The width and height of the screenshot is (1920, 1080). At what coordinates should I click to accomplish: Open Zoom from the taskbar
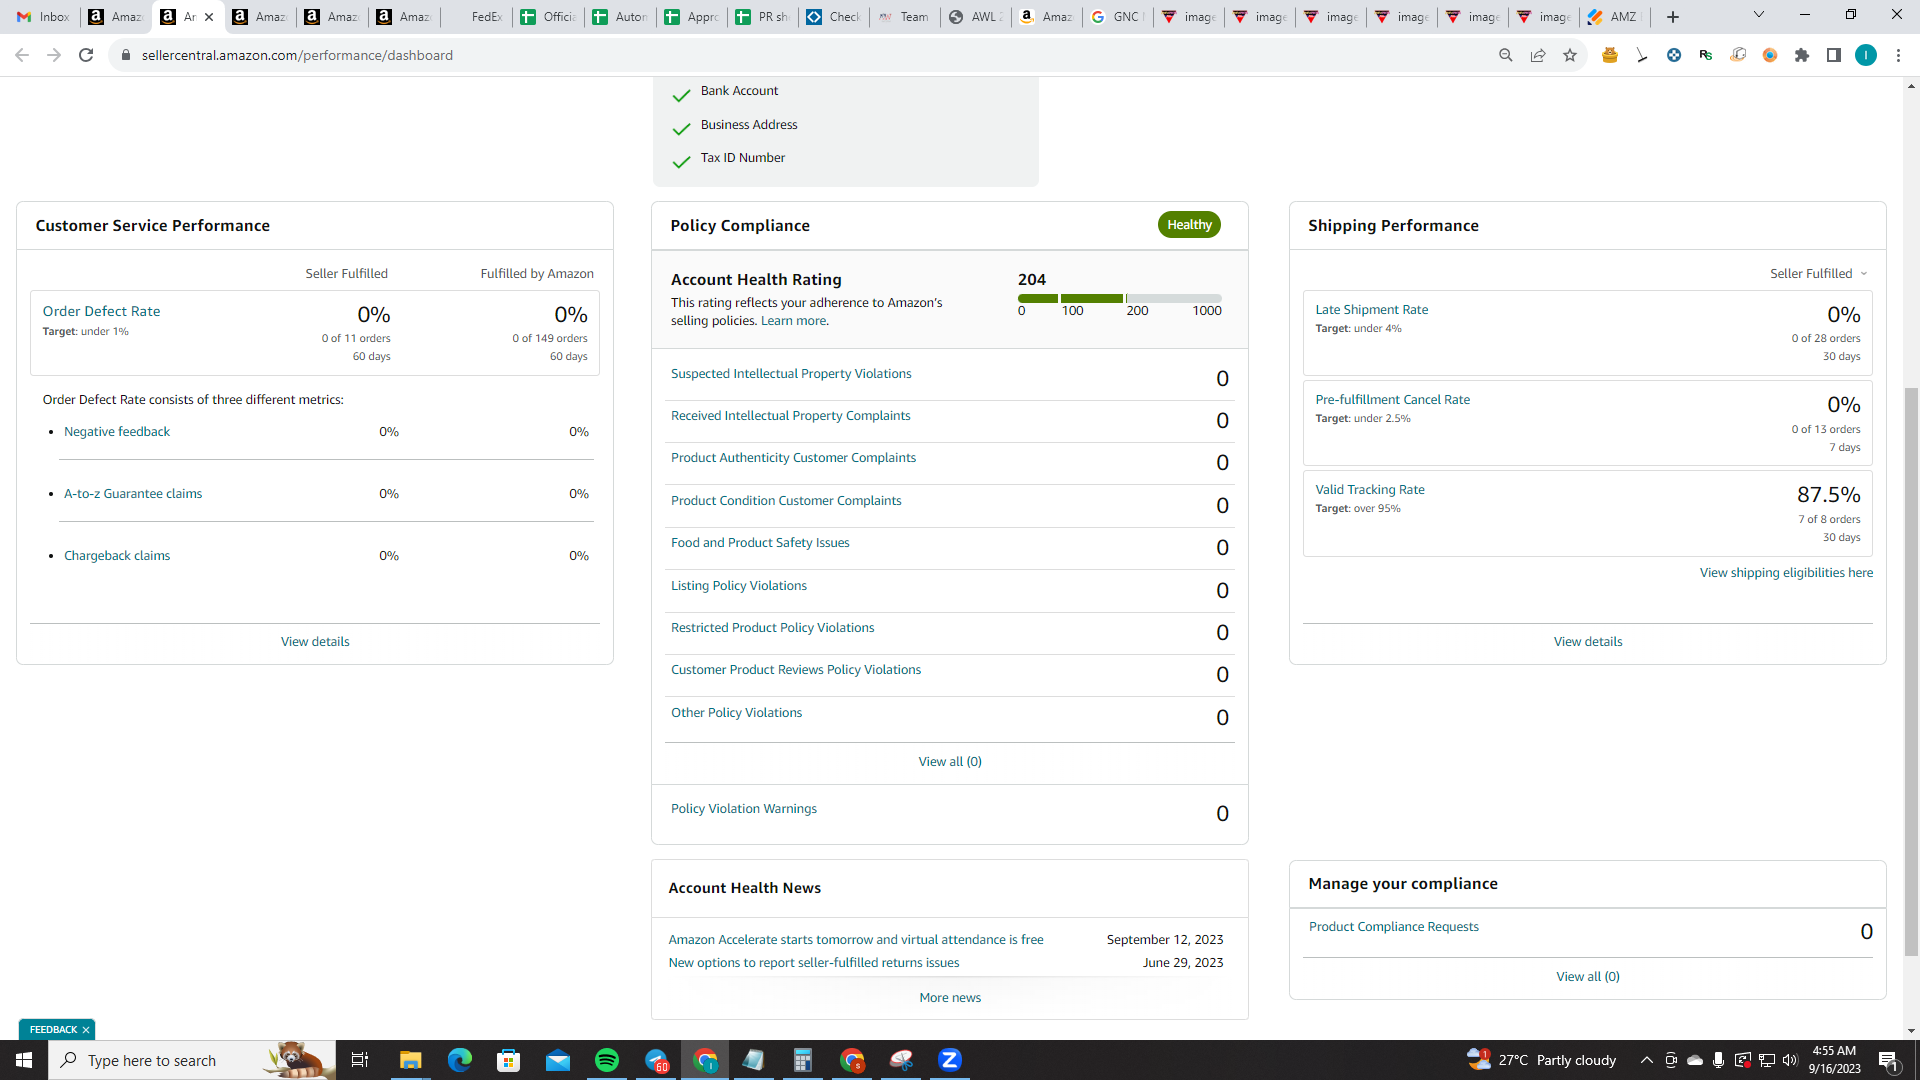click(x=950, y=1060)
